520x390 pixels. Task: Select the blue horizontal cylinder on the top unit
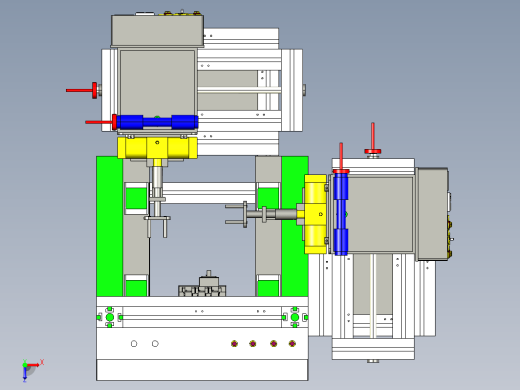pos(157,122)
